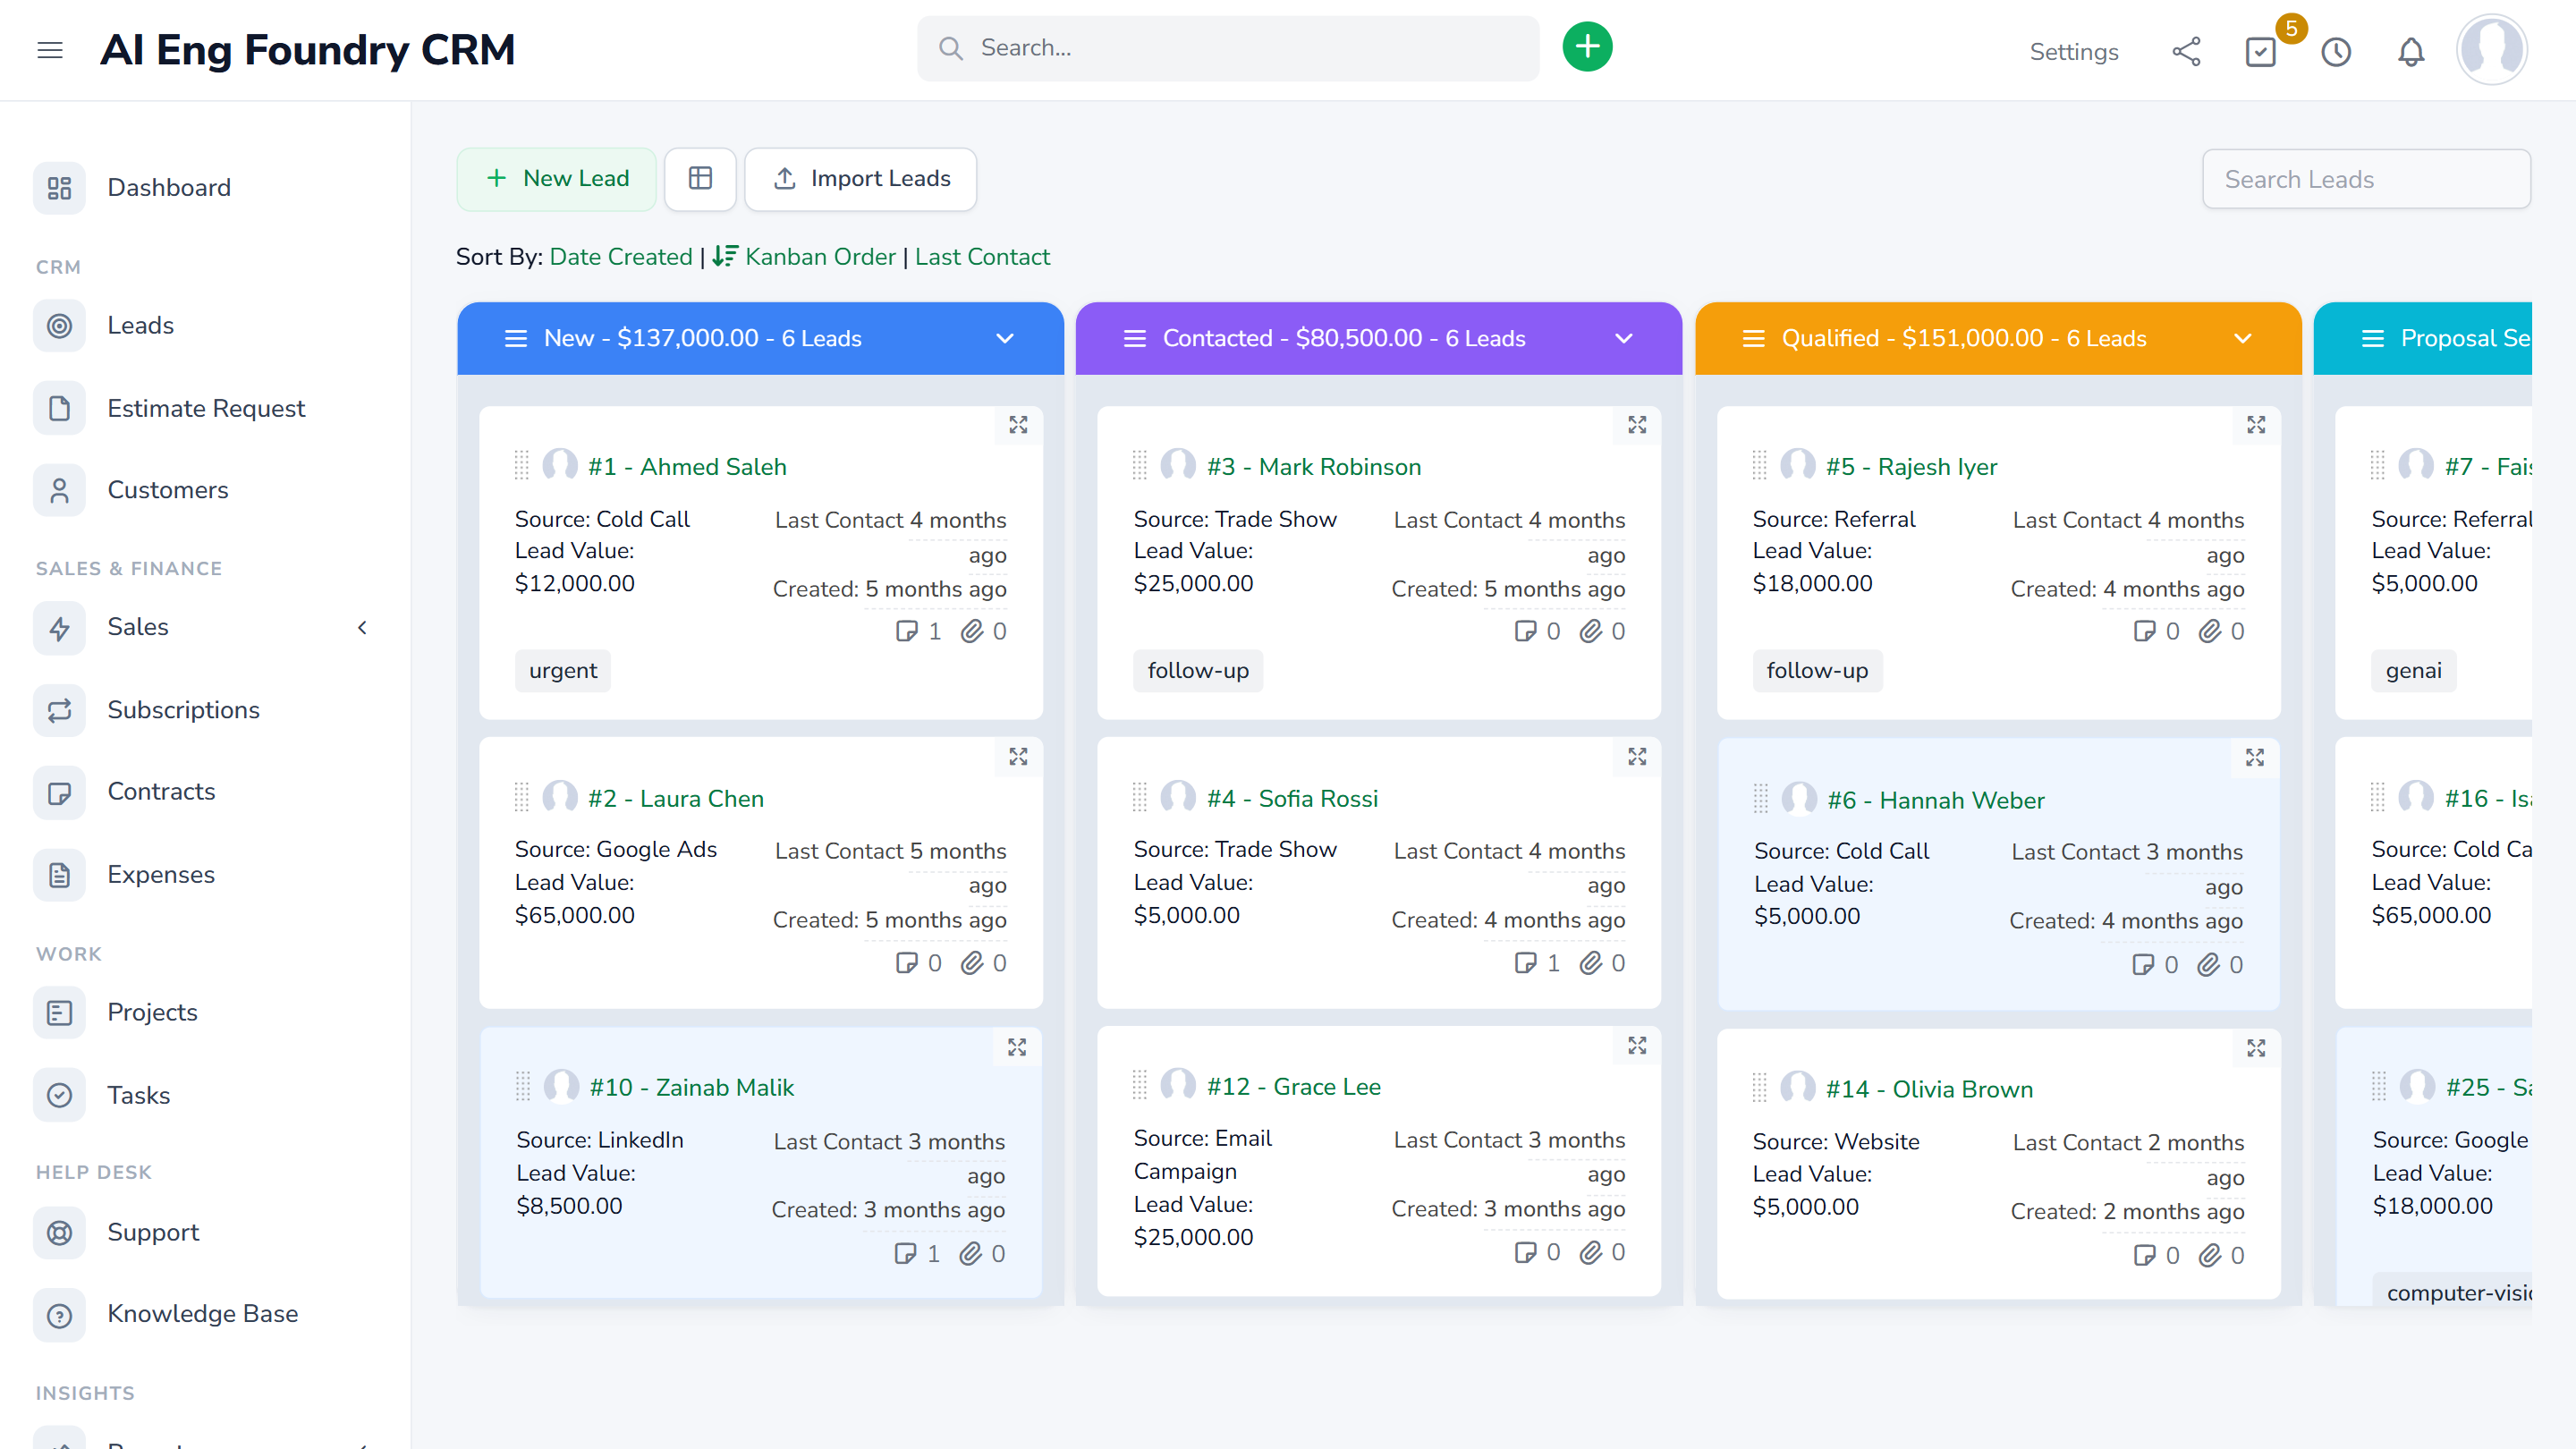The image size is (2576, 1449).
Task: Click the green quick-add plus button
Action: pos(1587,47)
